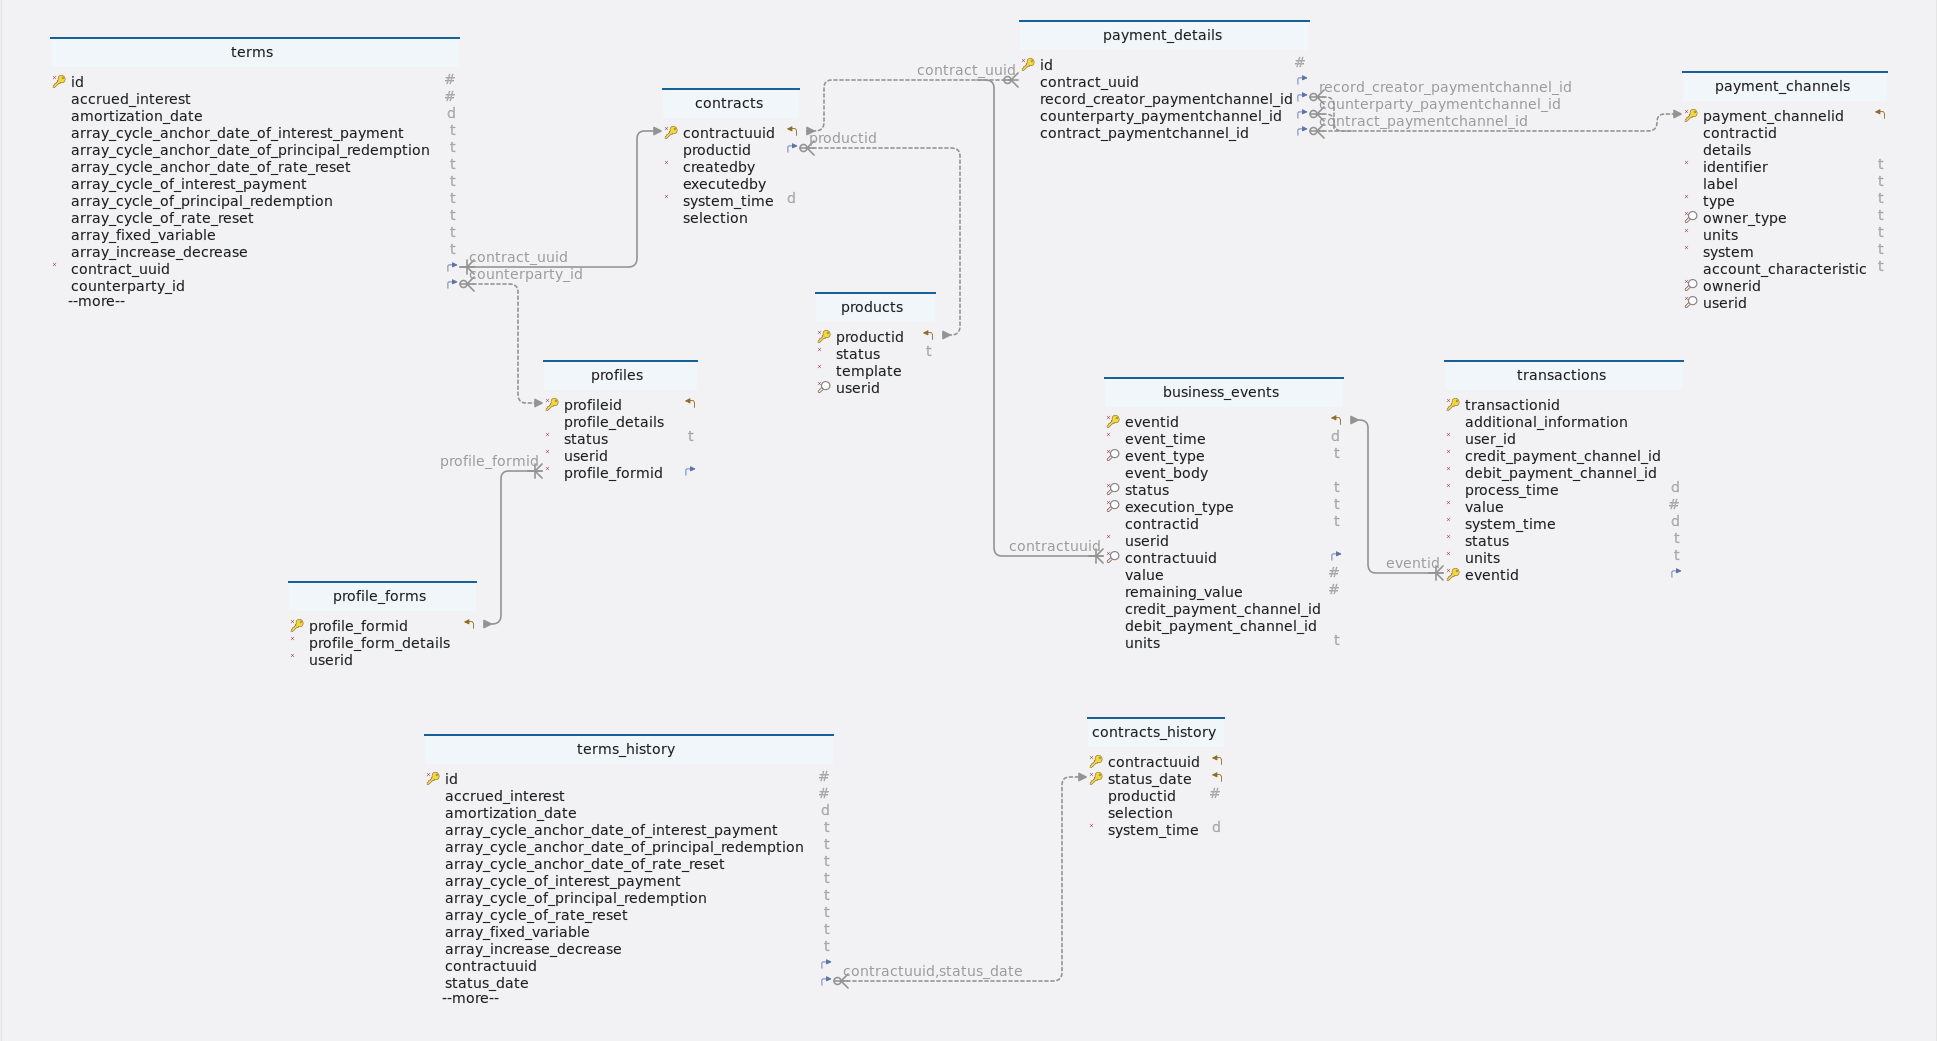Click the foreign key arrow beside terms contract_uuid
Screen dimensions: 1937x1041
tap(452, 267)
